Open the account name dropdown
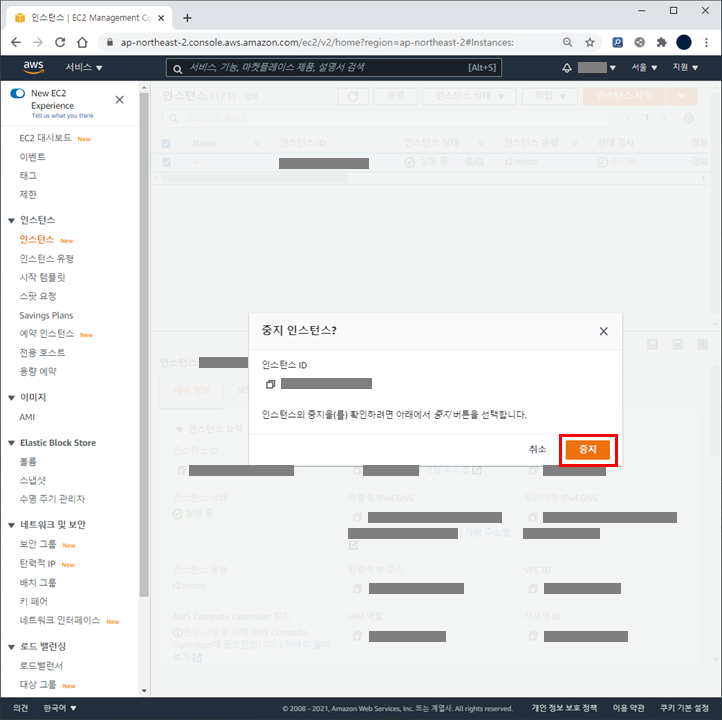Screen dimensions: 722x720 (x=597, y=68)
